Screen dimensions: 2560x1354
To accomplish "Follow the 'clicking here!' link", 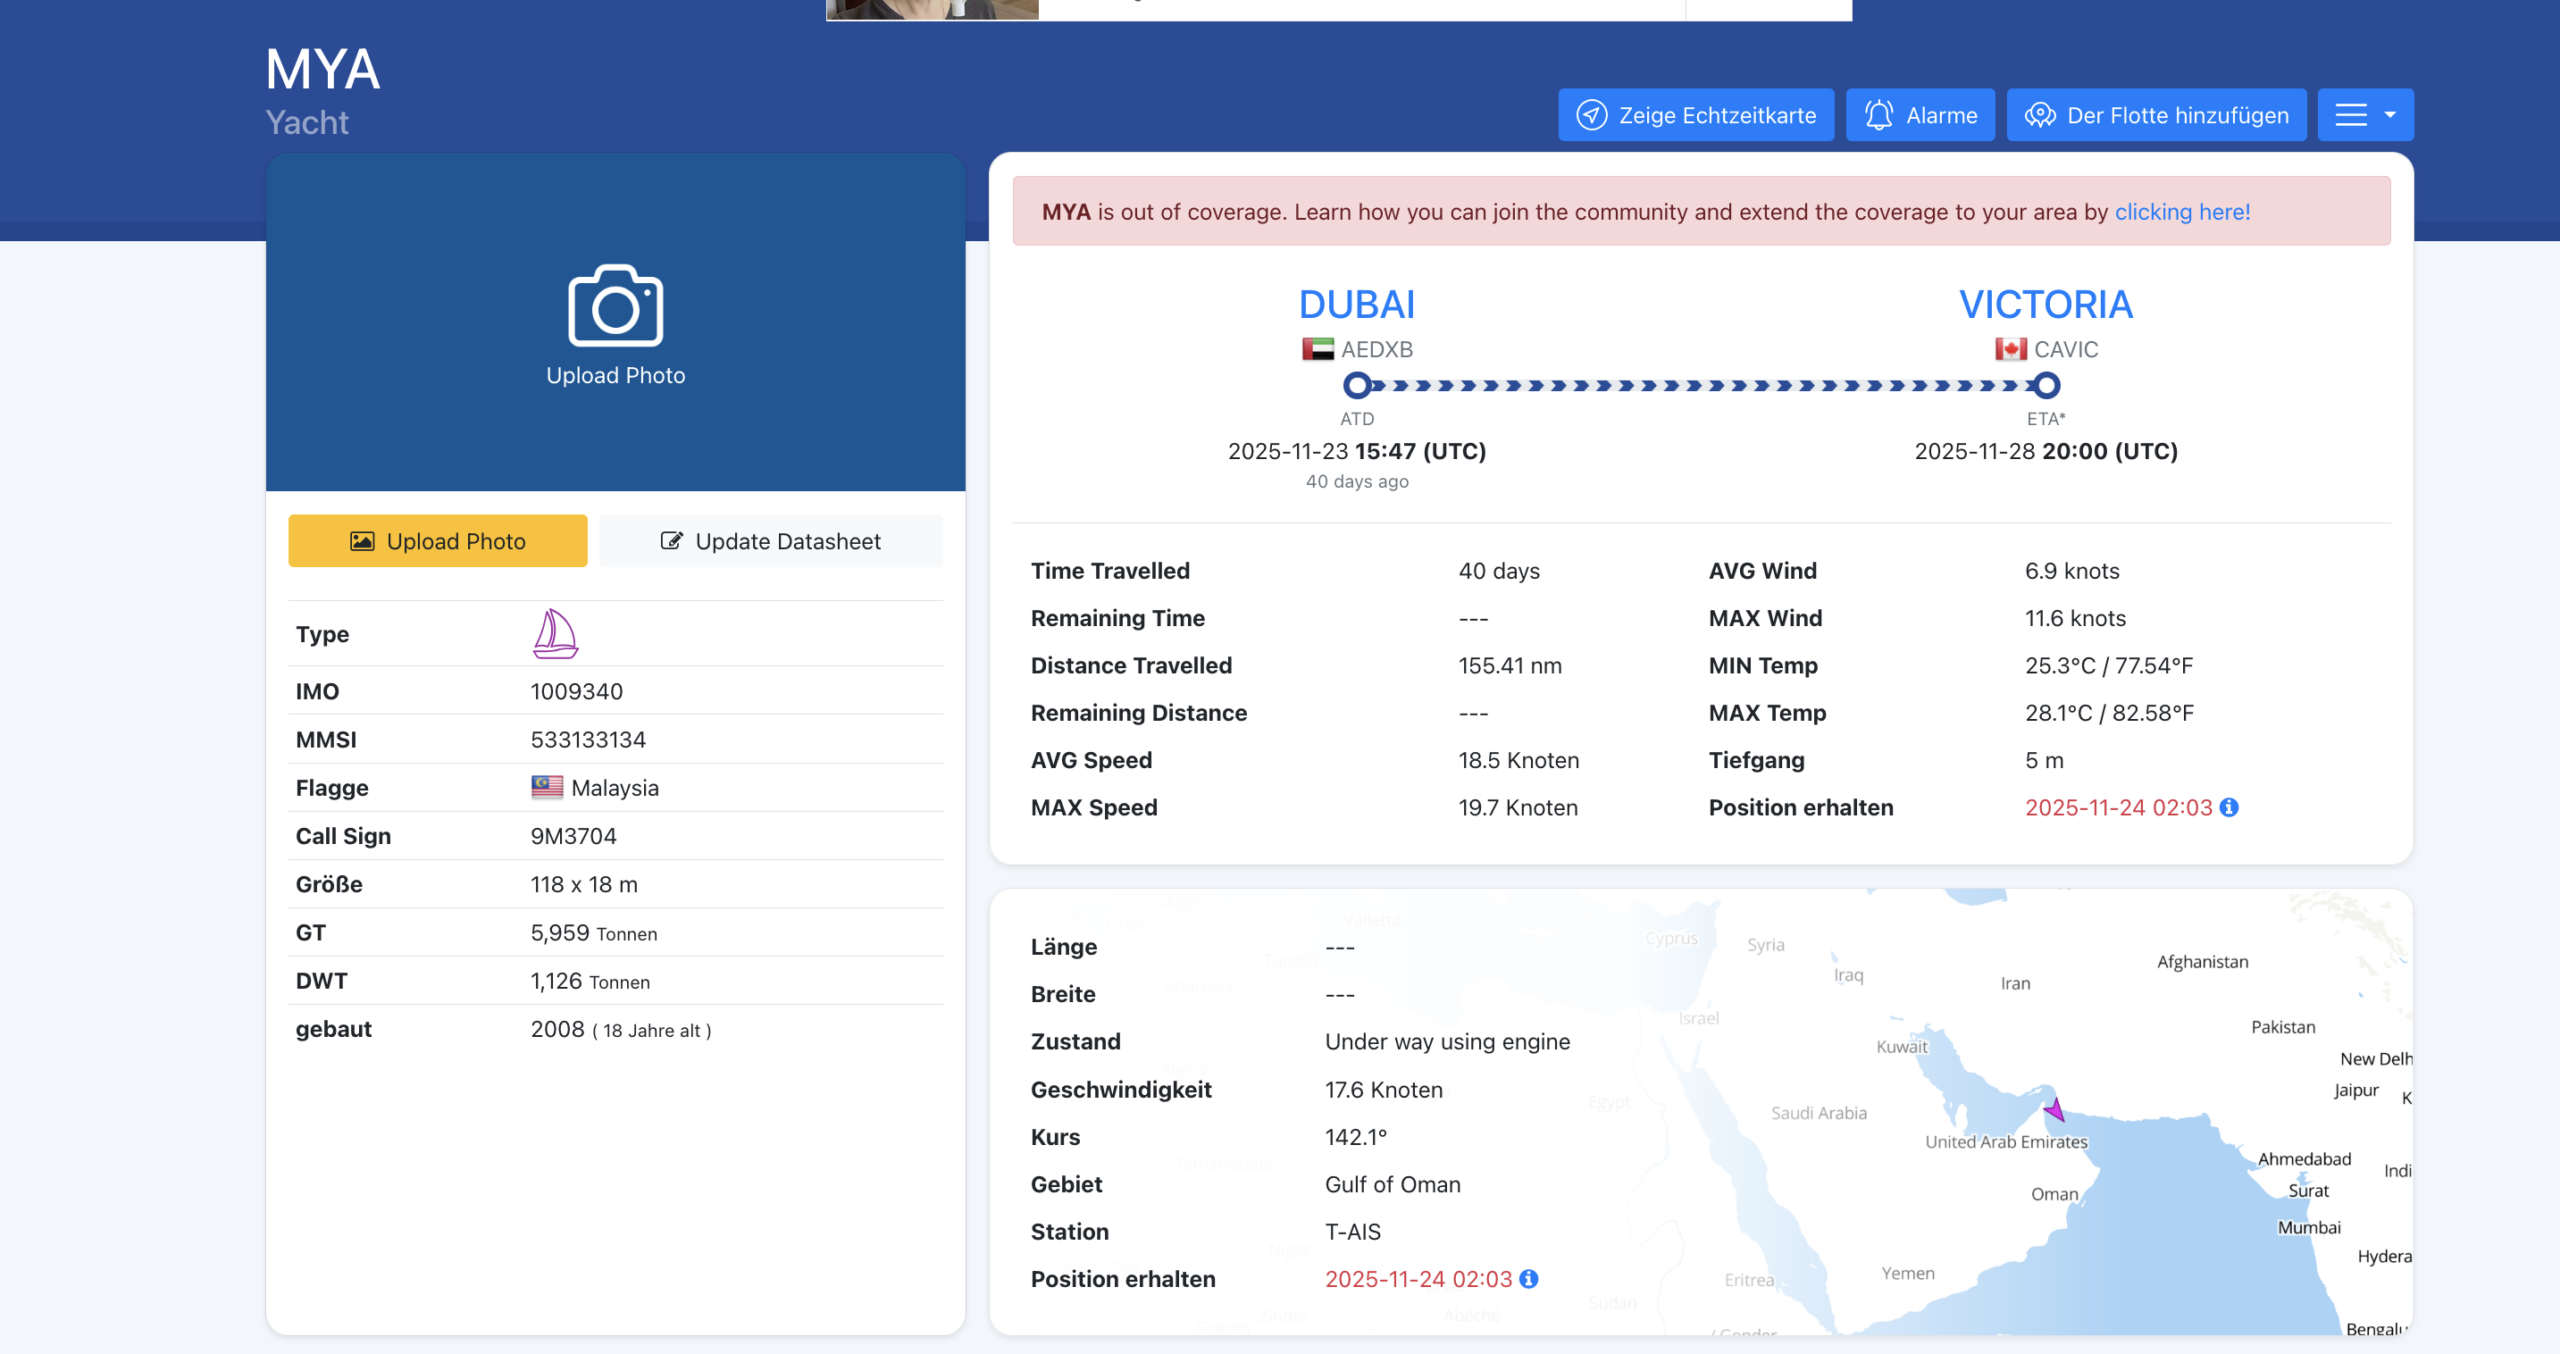I will click(2182, 212).
